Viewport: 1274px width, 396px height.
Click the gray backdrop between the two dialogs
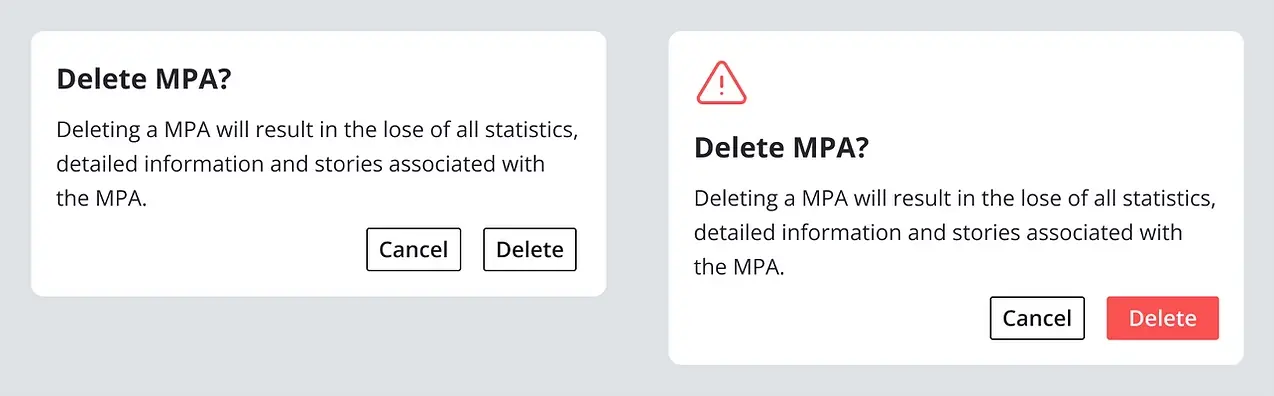click(637, 198)
